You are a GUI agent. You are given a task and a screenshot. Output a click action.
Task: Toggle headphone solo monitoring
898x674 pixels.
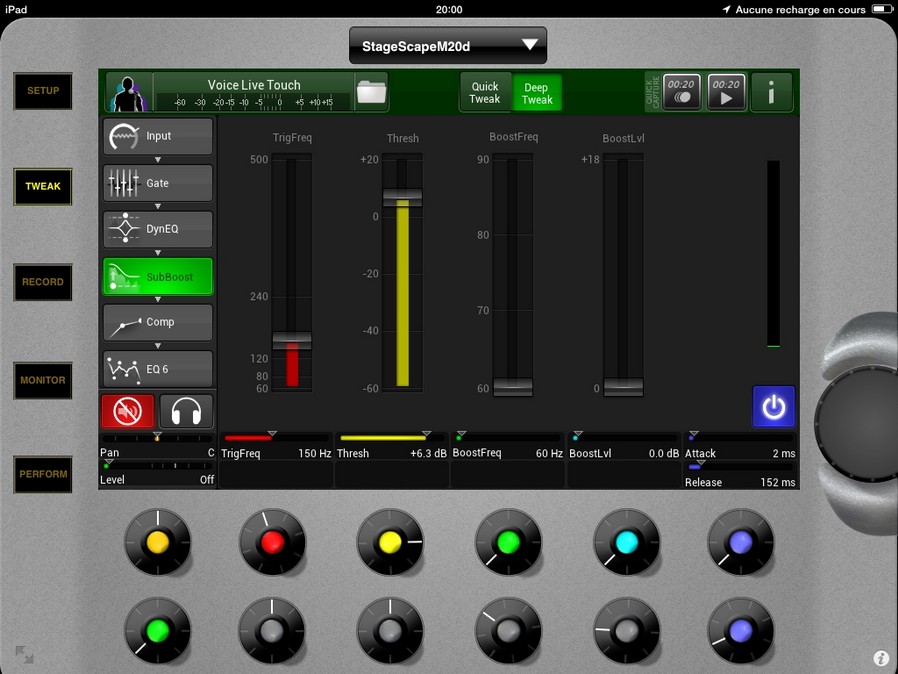coord(186,411)
